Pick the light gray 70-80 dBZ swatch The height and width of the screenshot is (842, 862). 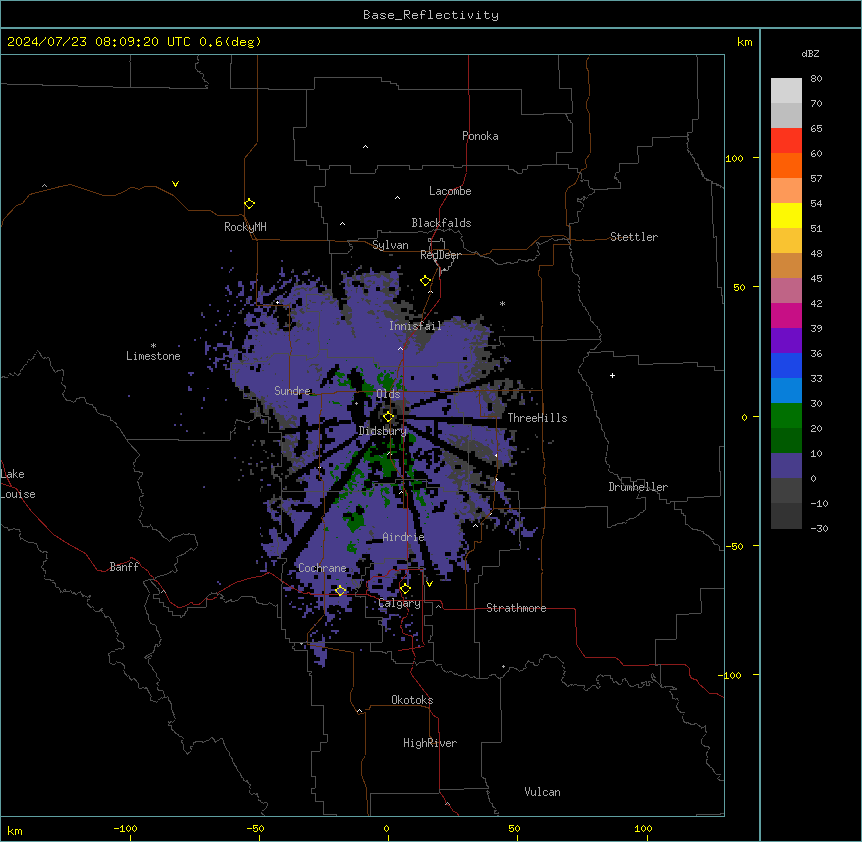click(x=786, y=91)
